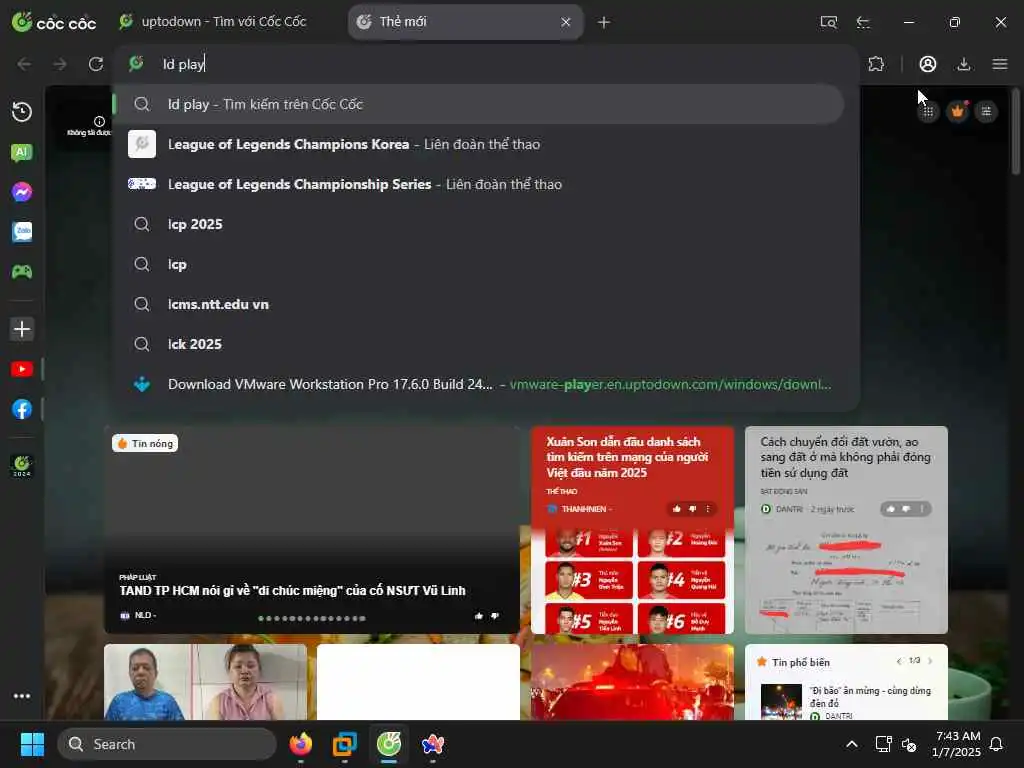This screenshot has height=768, width=1024.
Task: Open VMware from the taskbar
Action: tap(344, 744)
